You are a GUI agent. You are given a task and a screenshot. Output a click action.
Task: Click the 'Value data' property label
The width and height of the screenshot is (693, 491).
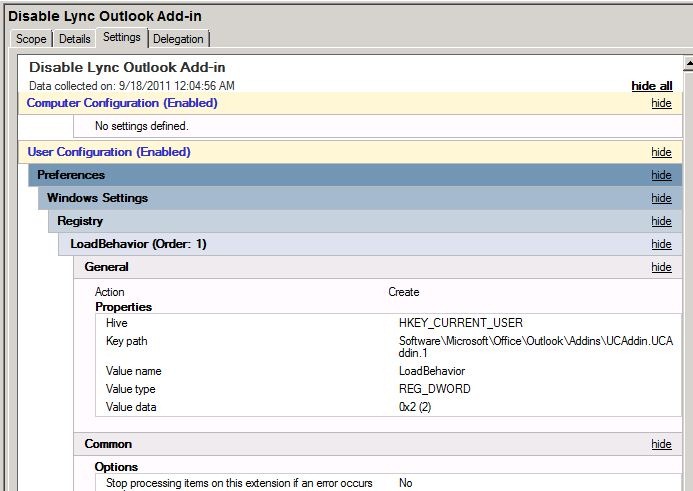click(131, 407)
